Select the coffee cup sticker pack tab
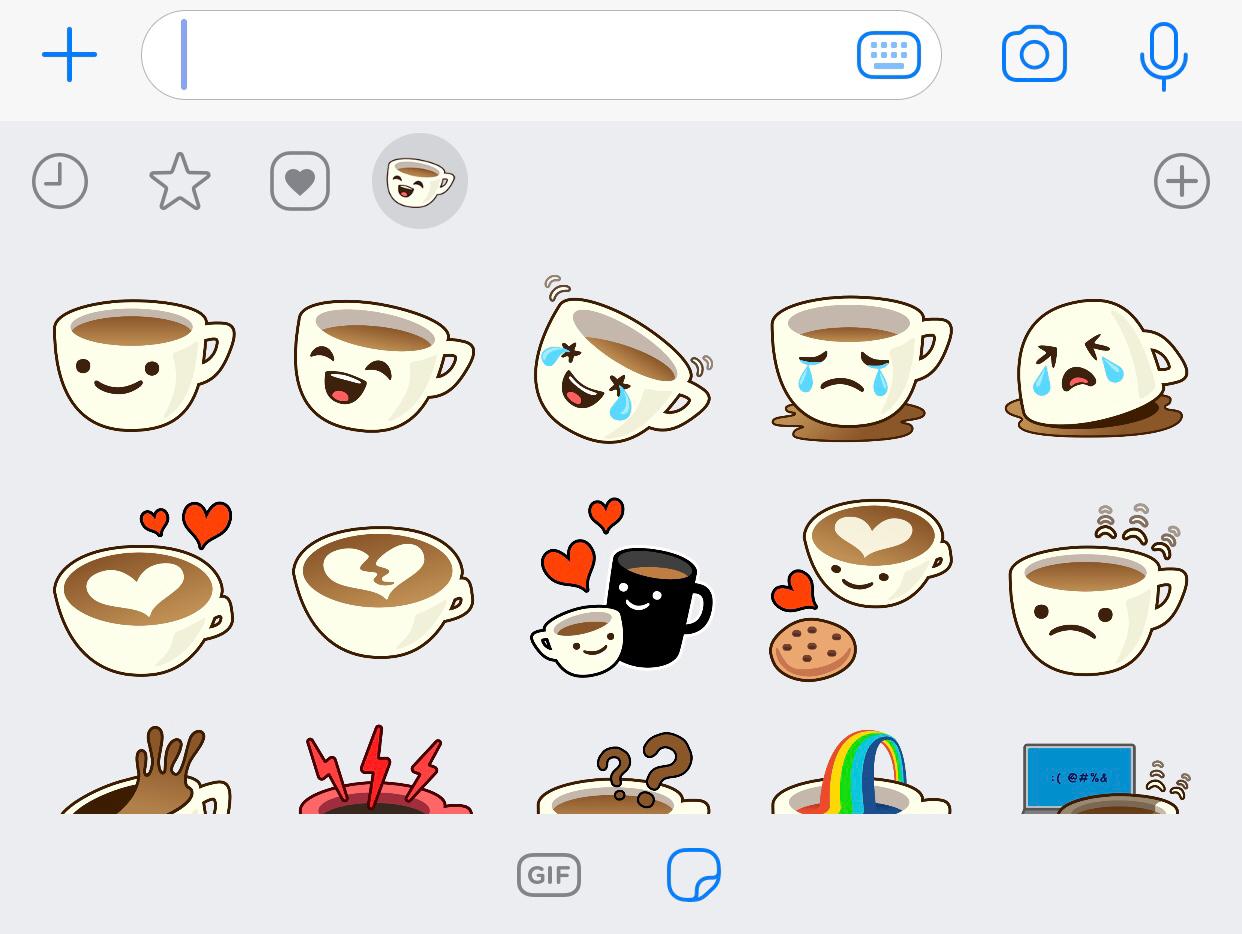Viewport: 1242px width, 934px height. pyautogui.click(x=420, y=181)
